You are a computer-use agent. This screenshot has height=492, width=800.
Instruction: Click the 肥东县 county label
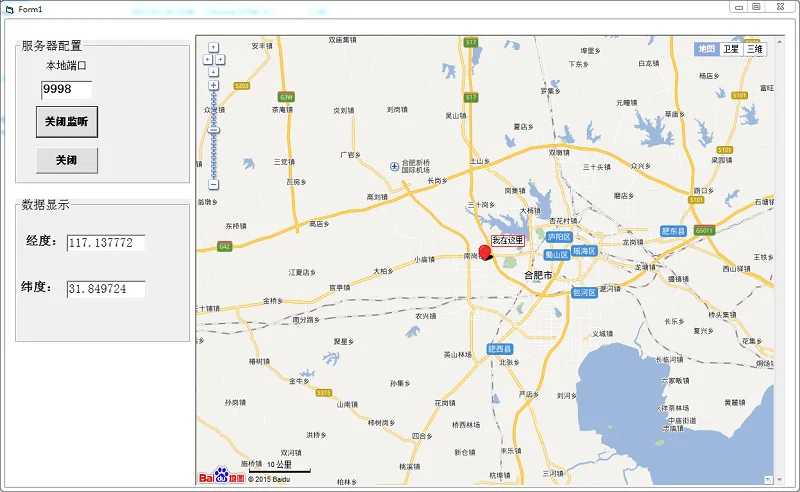[x=673, y=231]
